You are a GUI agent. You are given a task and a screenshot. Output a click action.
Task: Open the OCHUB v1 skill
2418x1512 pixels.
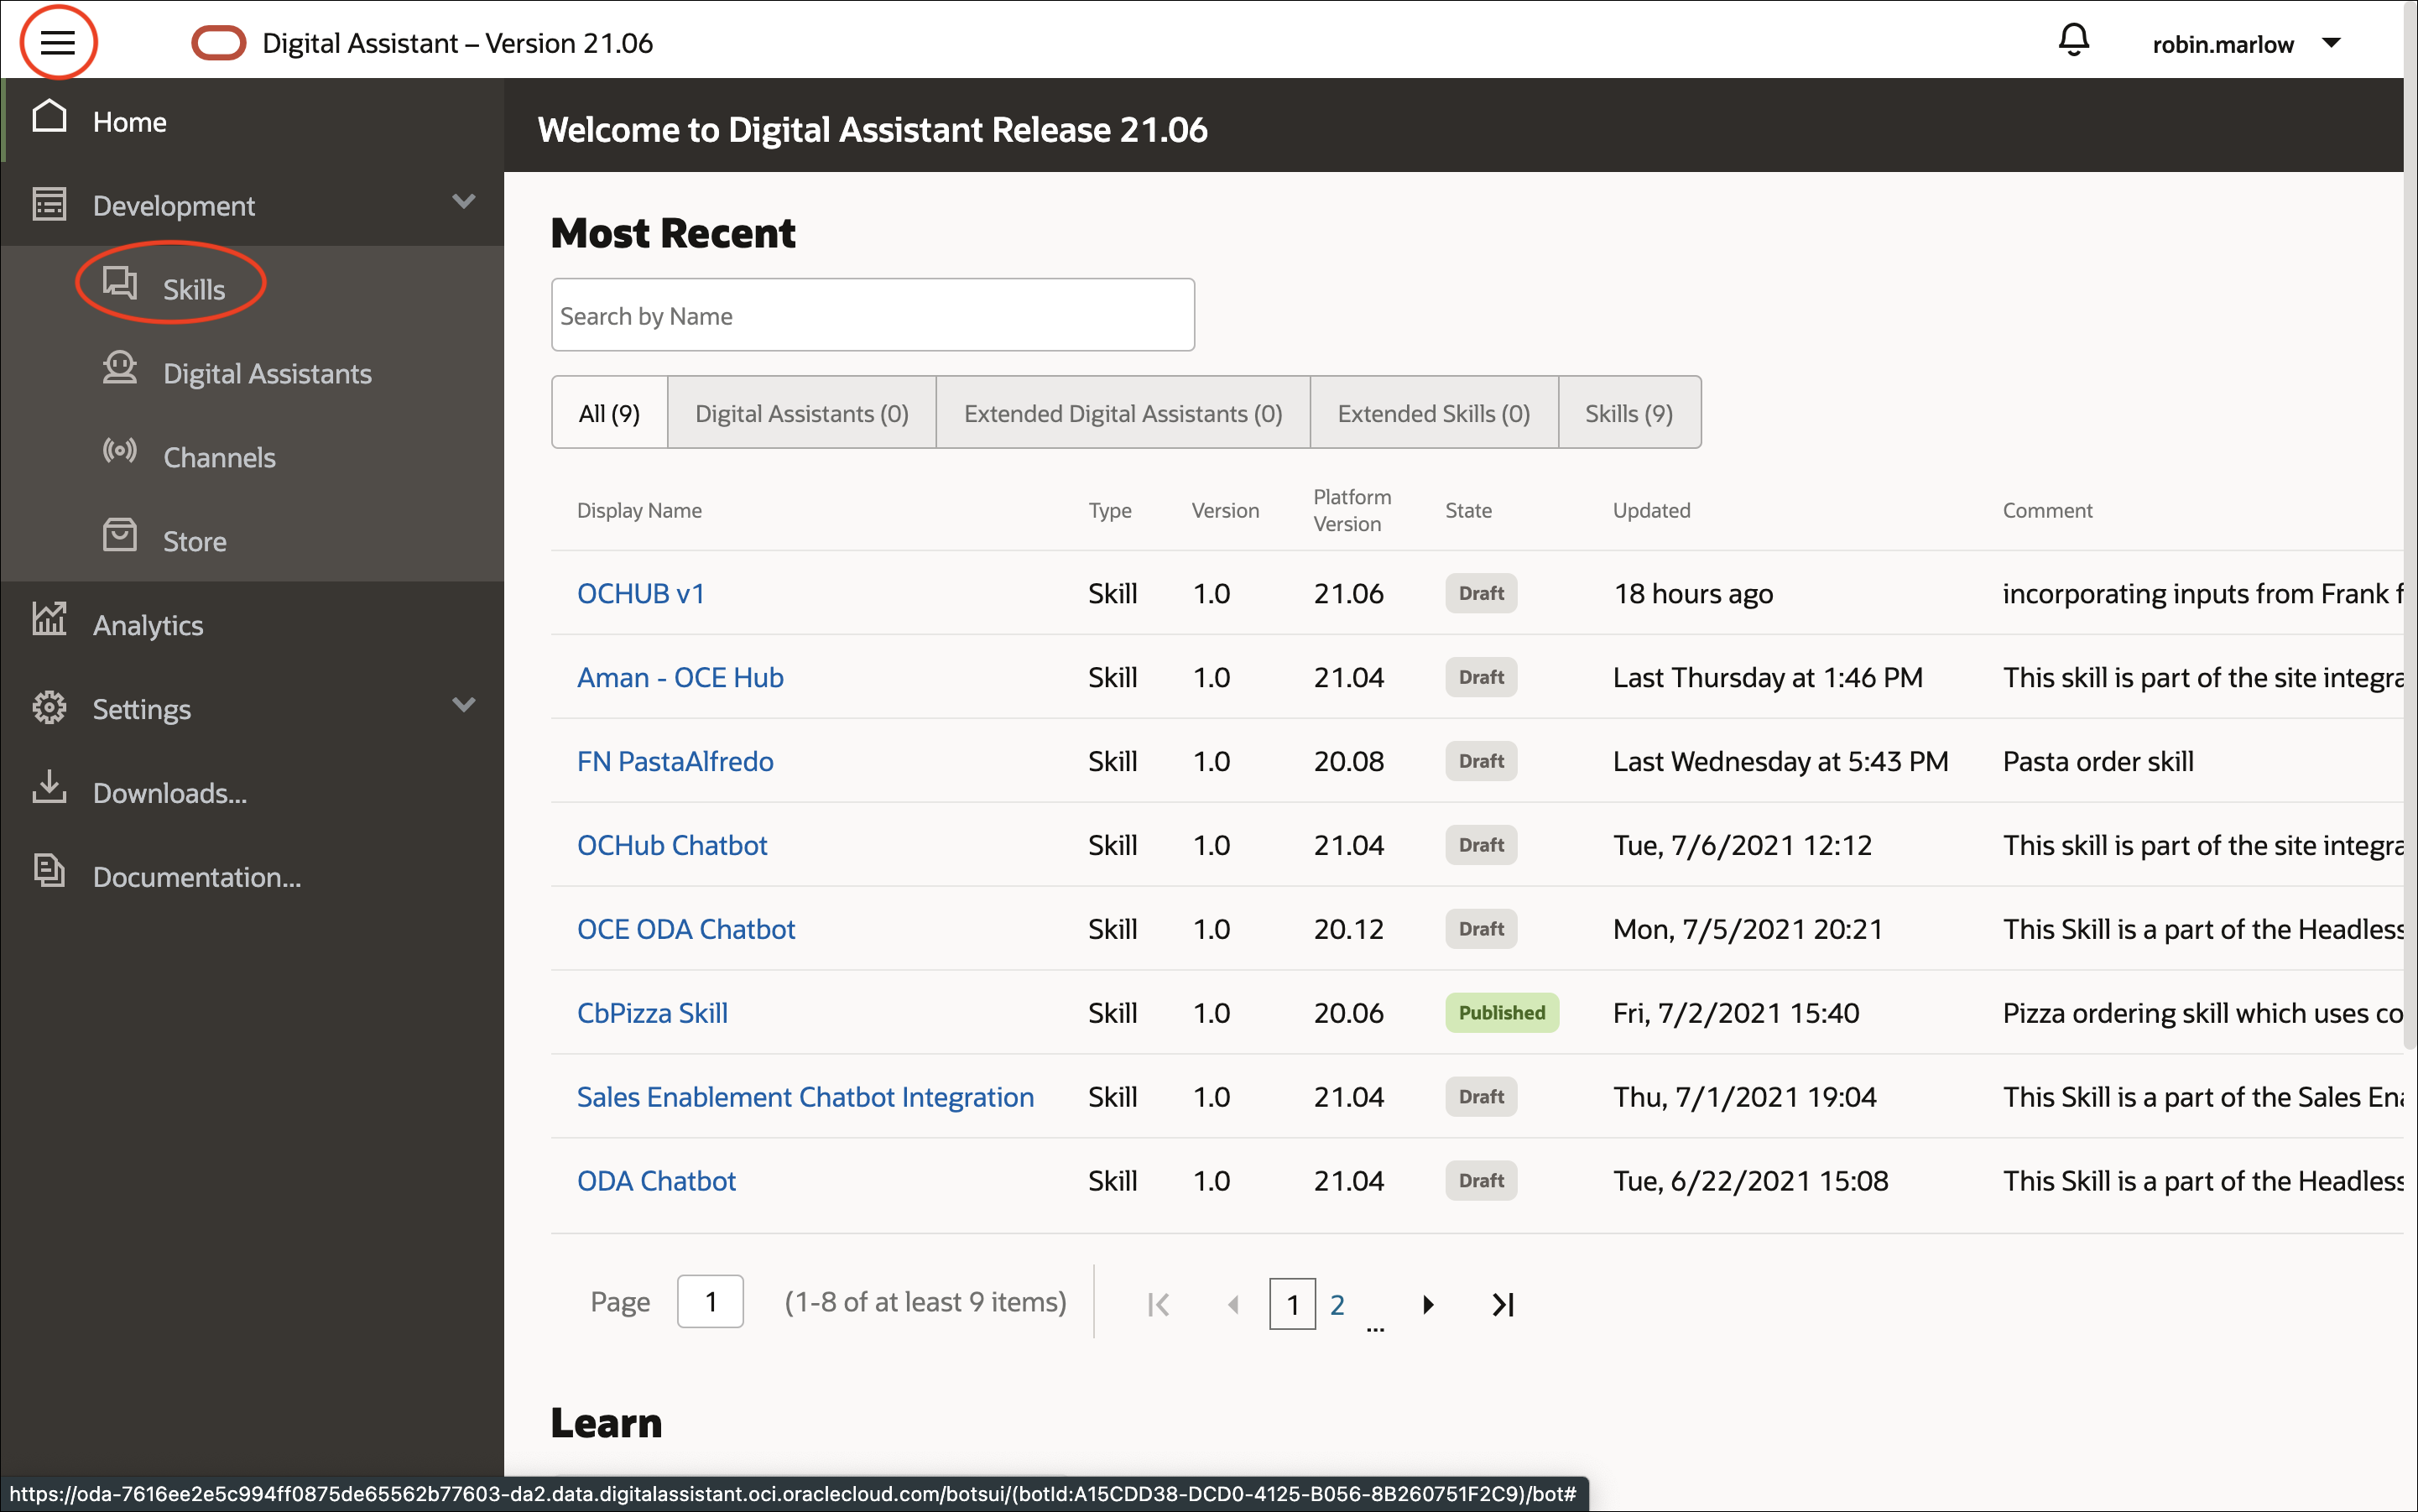(640, 592)
